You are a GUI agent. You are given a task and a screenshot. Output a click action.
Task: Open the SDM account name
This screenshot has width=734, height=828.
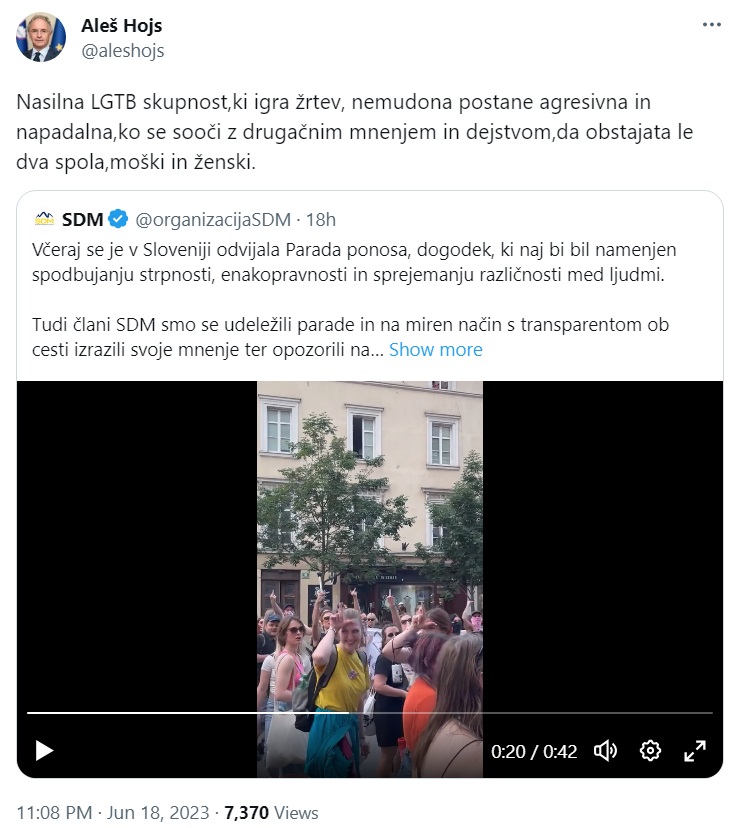(x=82, y=219)
